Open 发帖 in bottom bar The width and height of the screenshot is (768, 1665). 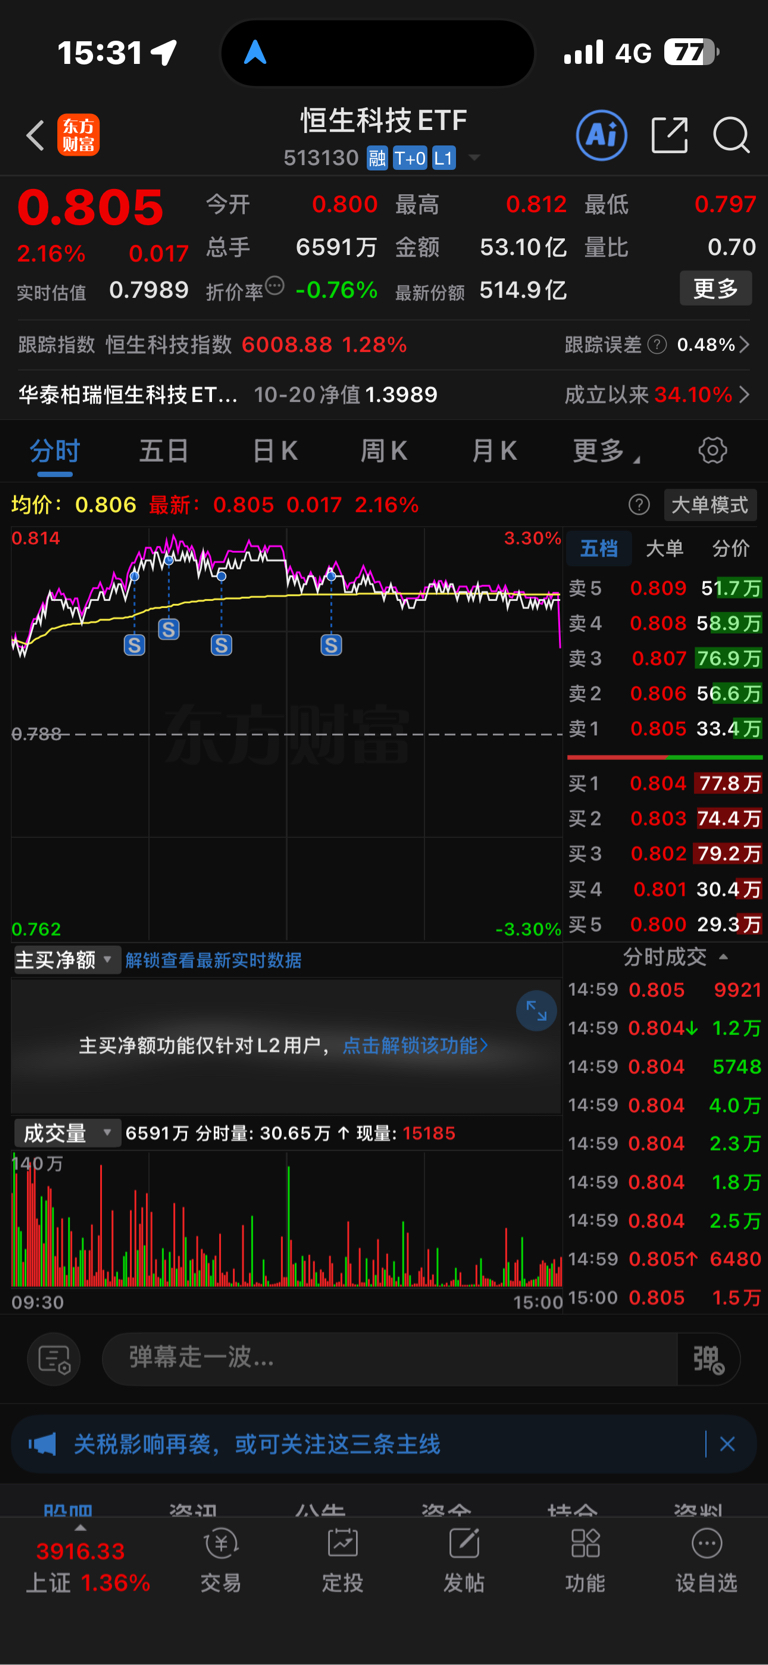[x=464, y=1560]
